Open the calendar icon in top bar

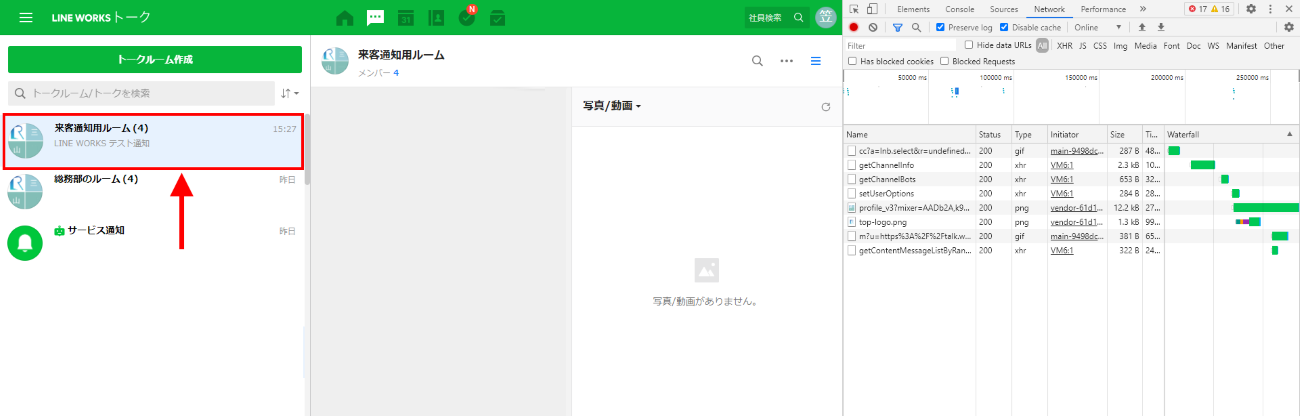coord(405,18)
